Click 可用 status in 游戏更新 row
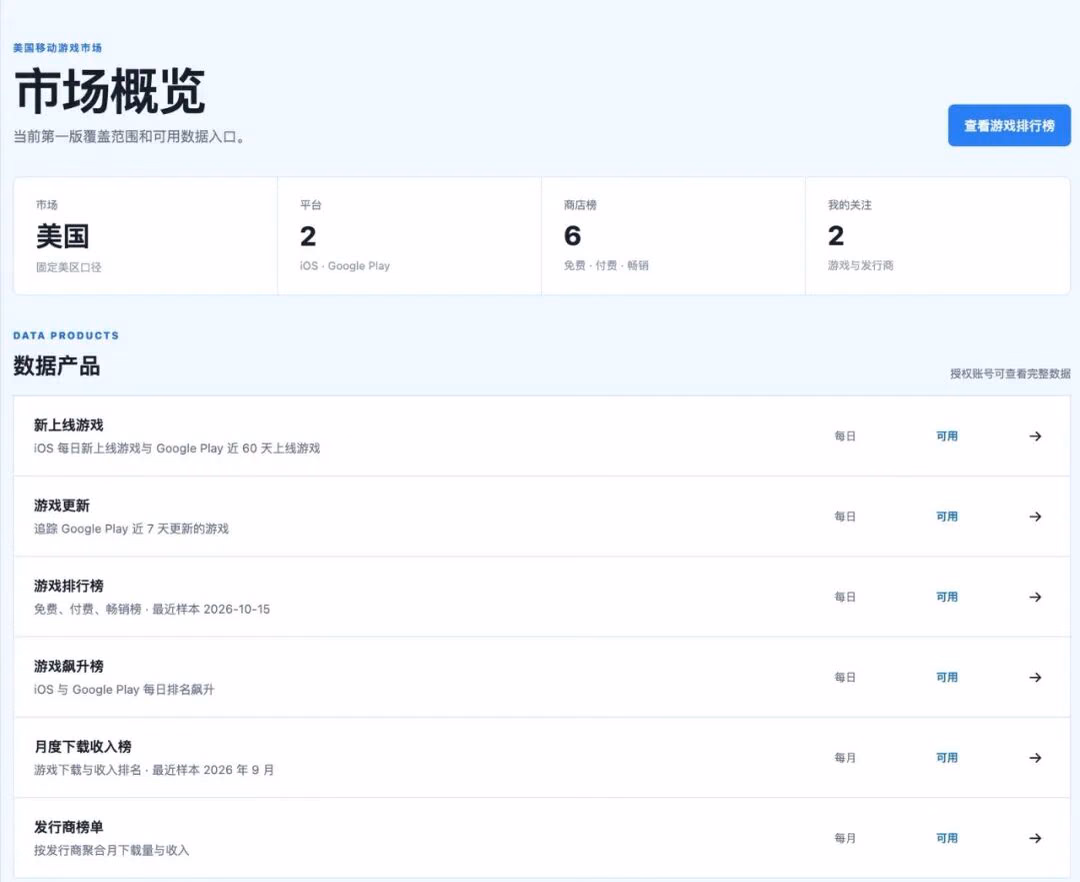This screenshot has width=1080, height=882. pyautogui.click(x=946, y=516)
